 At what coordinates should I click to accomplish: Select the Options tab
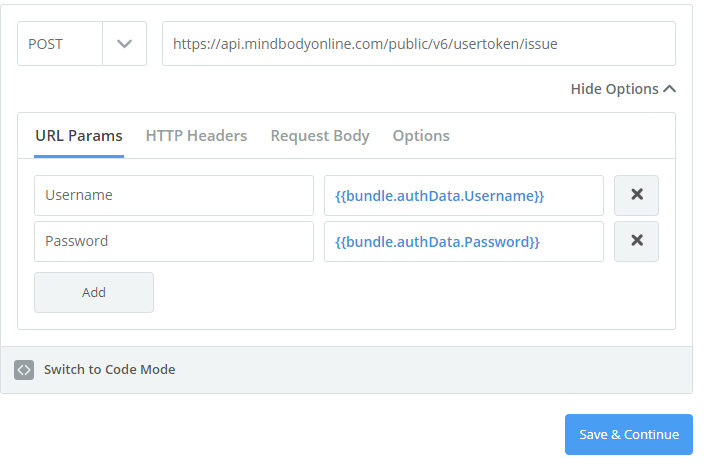[421, 136]
